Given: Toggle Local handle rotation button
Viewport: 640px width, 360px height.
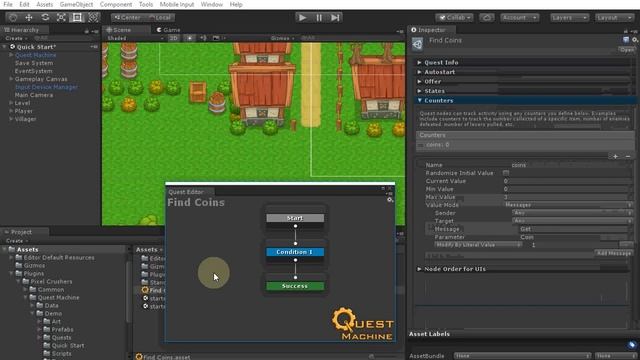Looking at the screenshot, I should coord(160,18).
